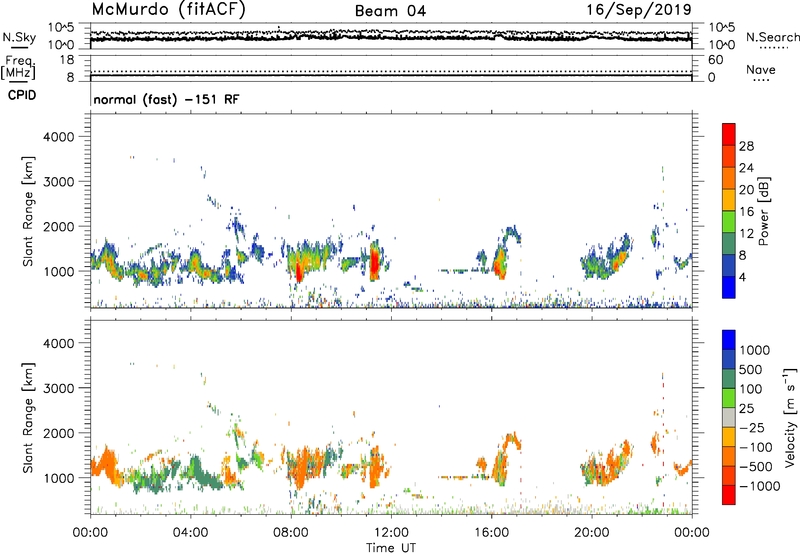The image size is (800, 554).
Task: Click 'normal (fast) -151 RF' text
Action: point(166,99)
